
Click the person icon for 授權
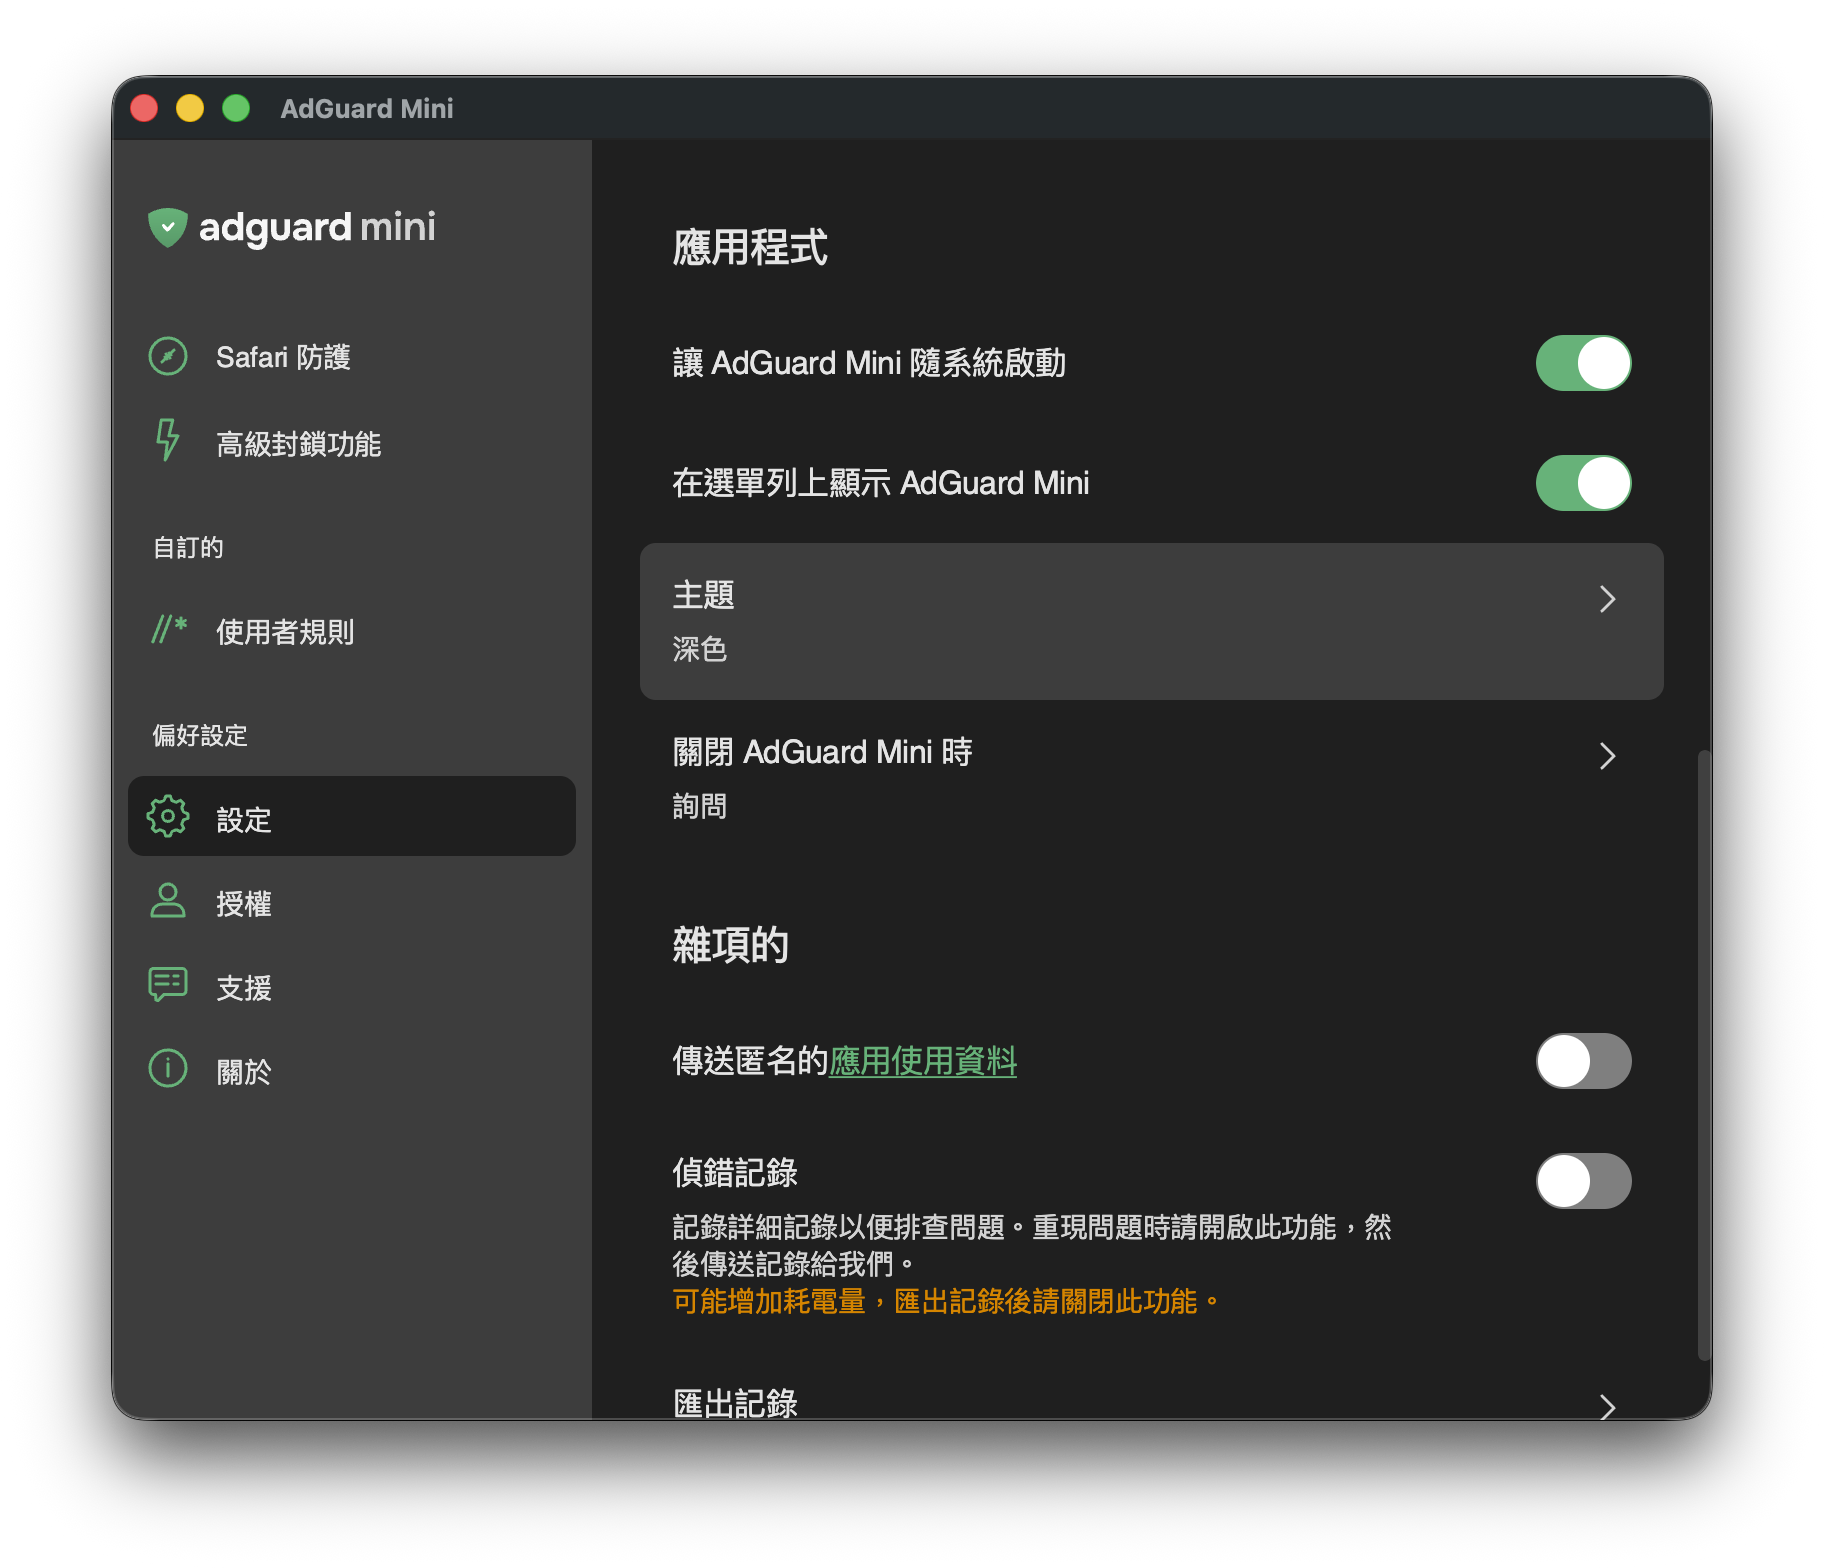(168, 901)
